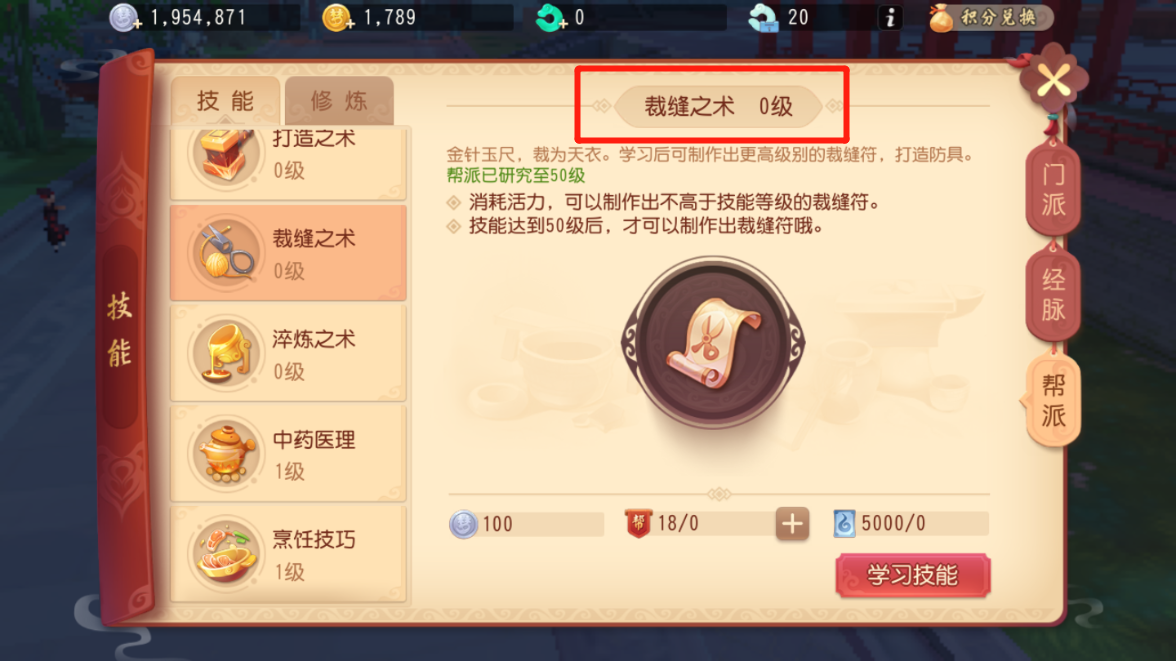Open the 门派 side tab
Viewport: 1176px width, 661px height.
click(1053, 190)
